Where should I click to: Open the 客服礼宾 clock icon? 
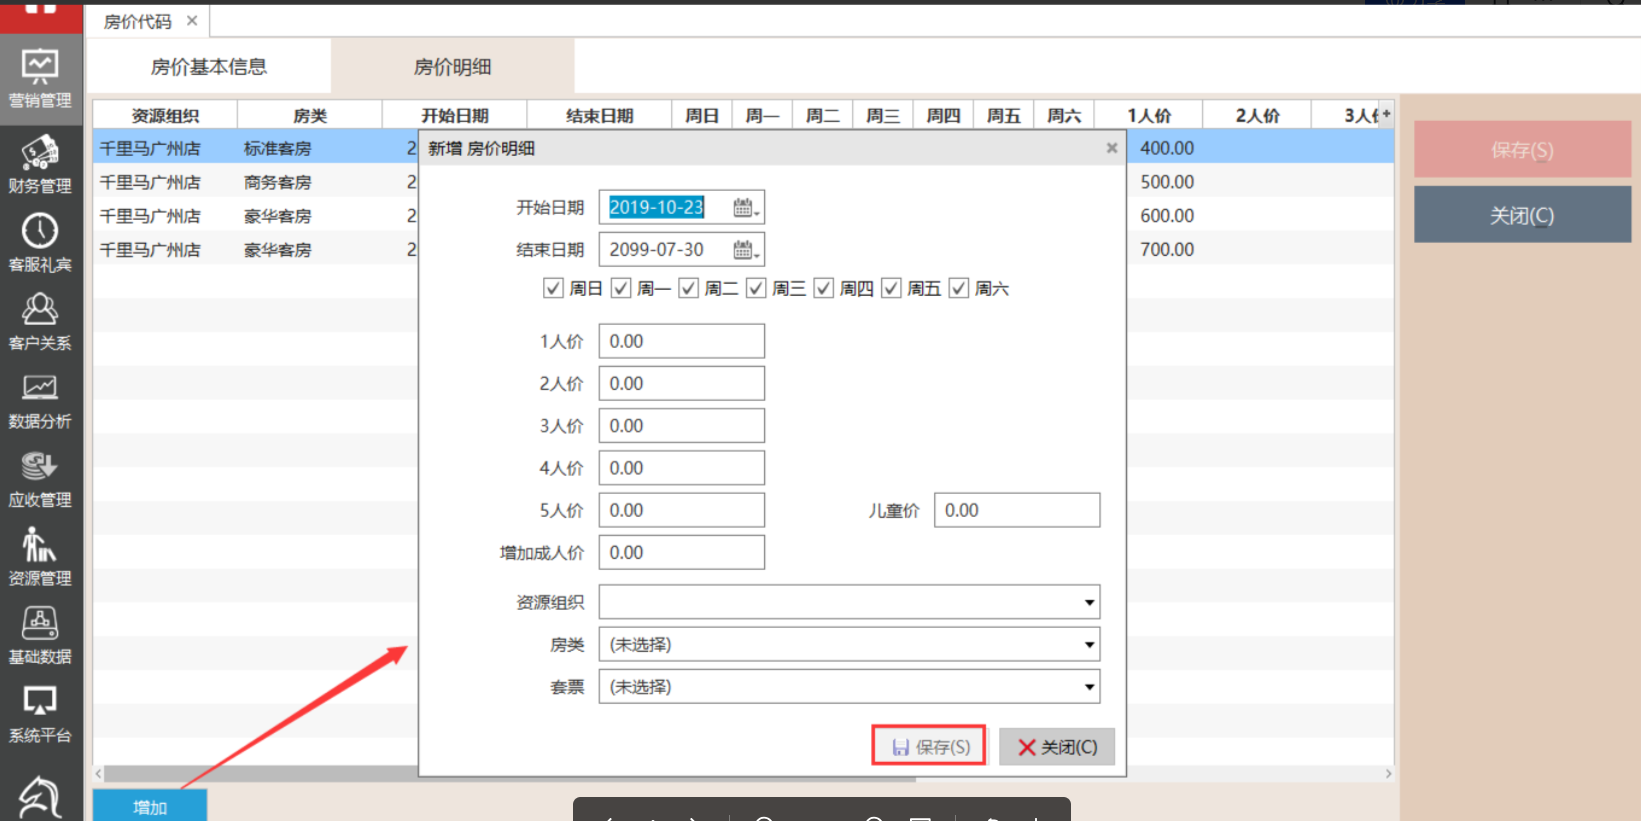(x=40, y=232)
